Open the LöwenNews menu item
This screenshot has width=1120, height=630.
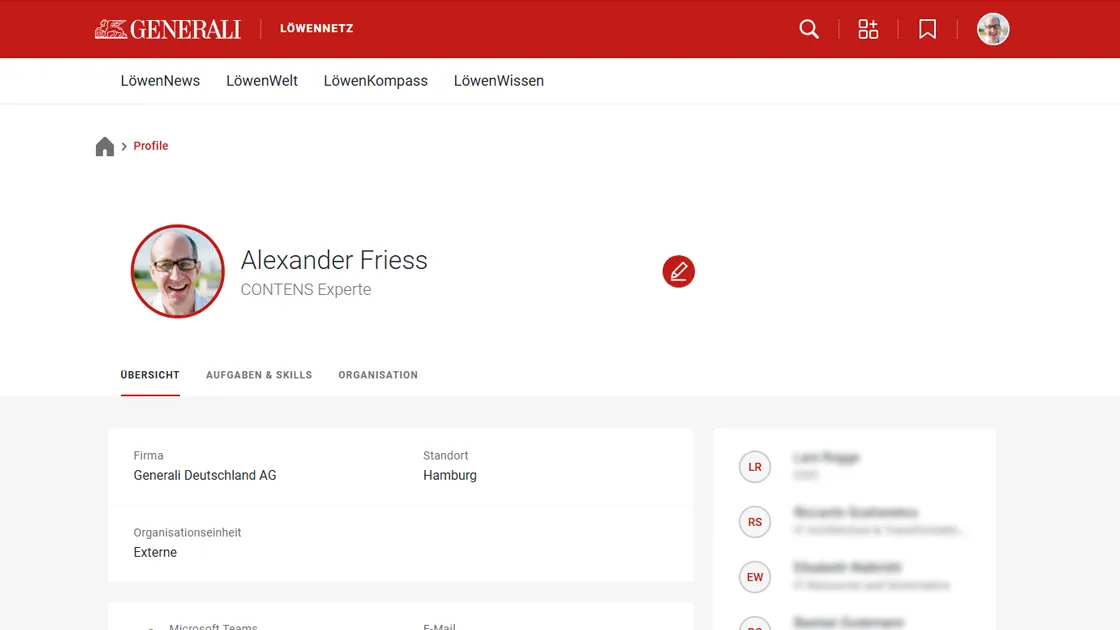pos(160,80)
